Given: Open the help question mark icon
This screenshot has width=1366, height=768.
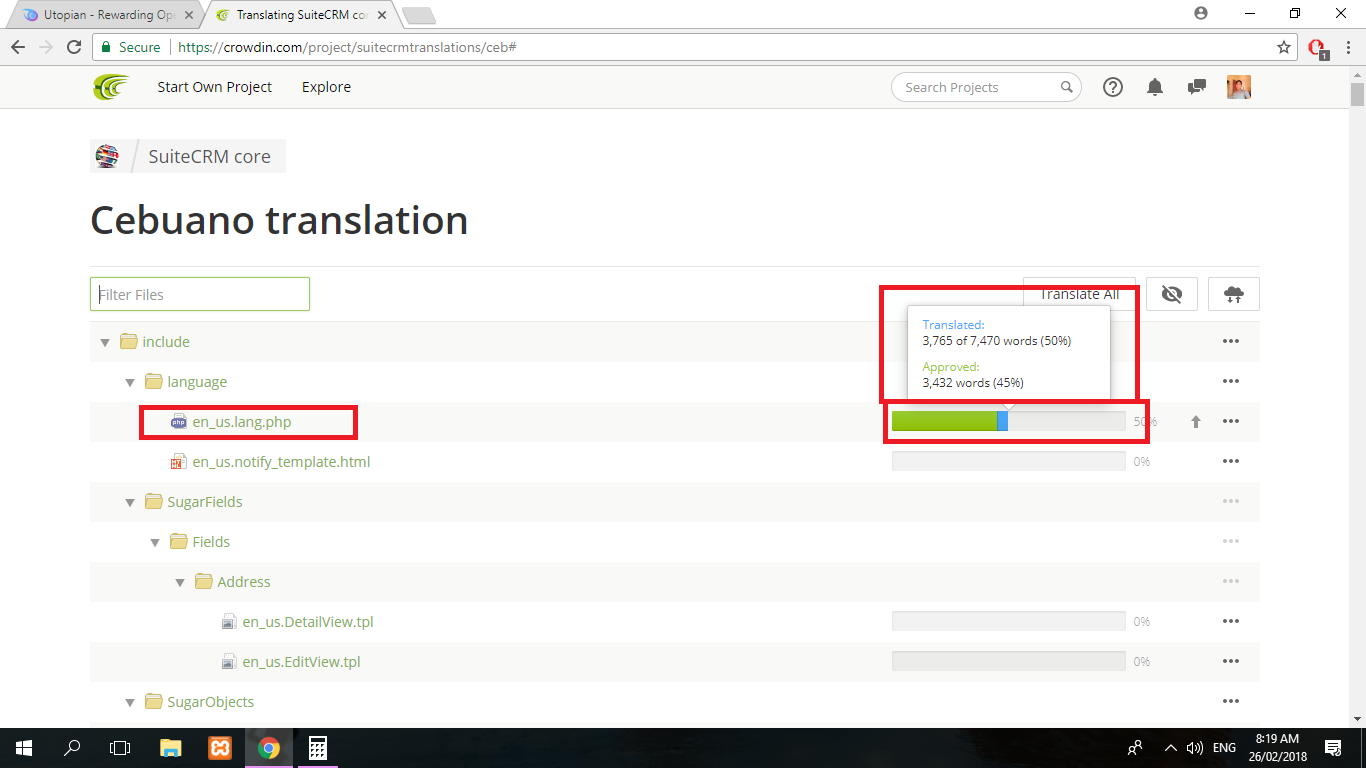Looking at the screenshot, I should point(1113,87).
